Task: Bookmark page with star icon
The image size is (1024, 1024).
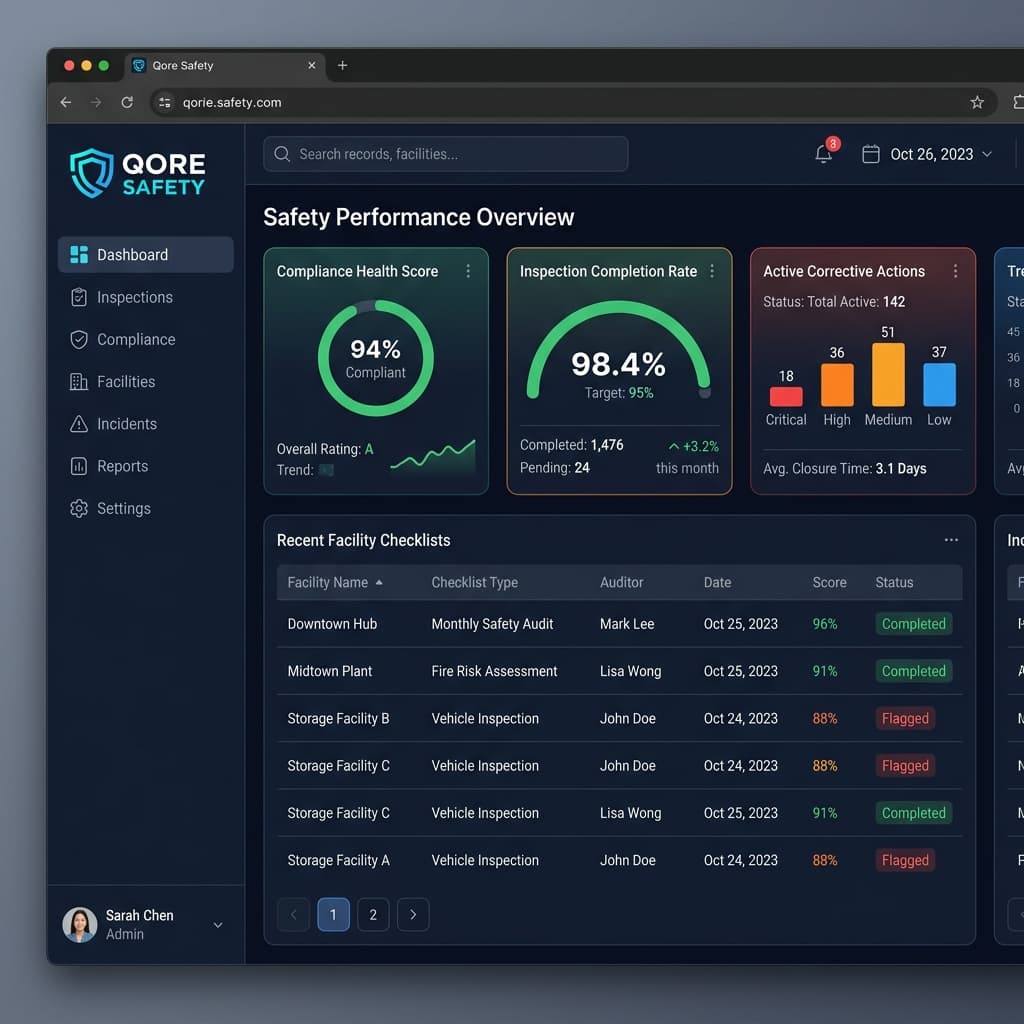Action: pos(977,102)
